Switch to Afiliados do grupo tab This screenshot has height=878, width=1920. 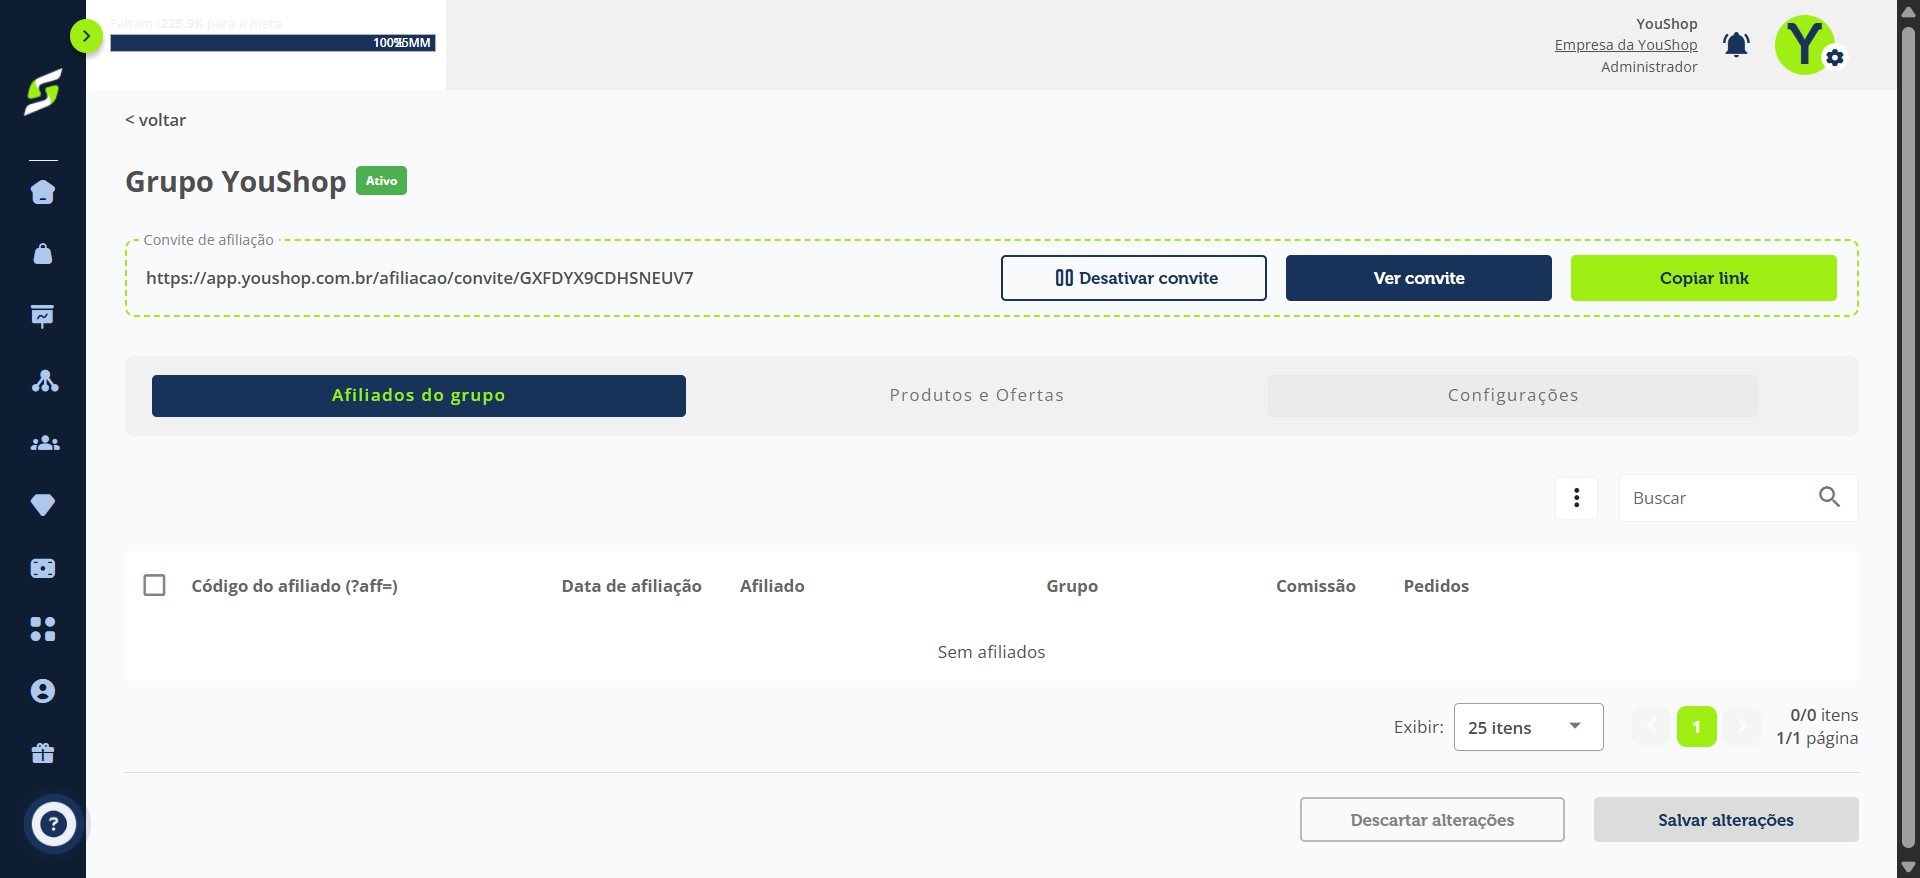[419, 396]
